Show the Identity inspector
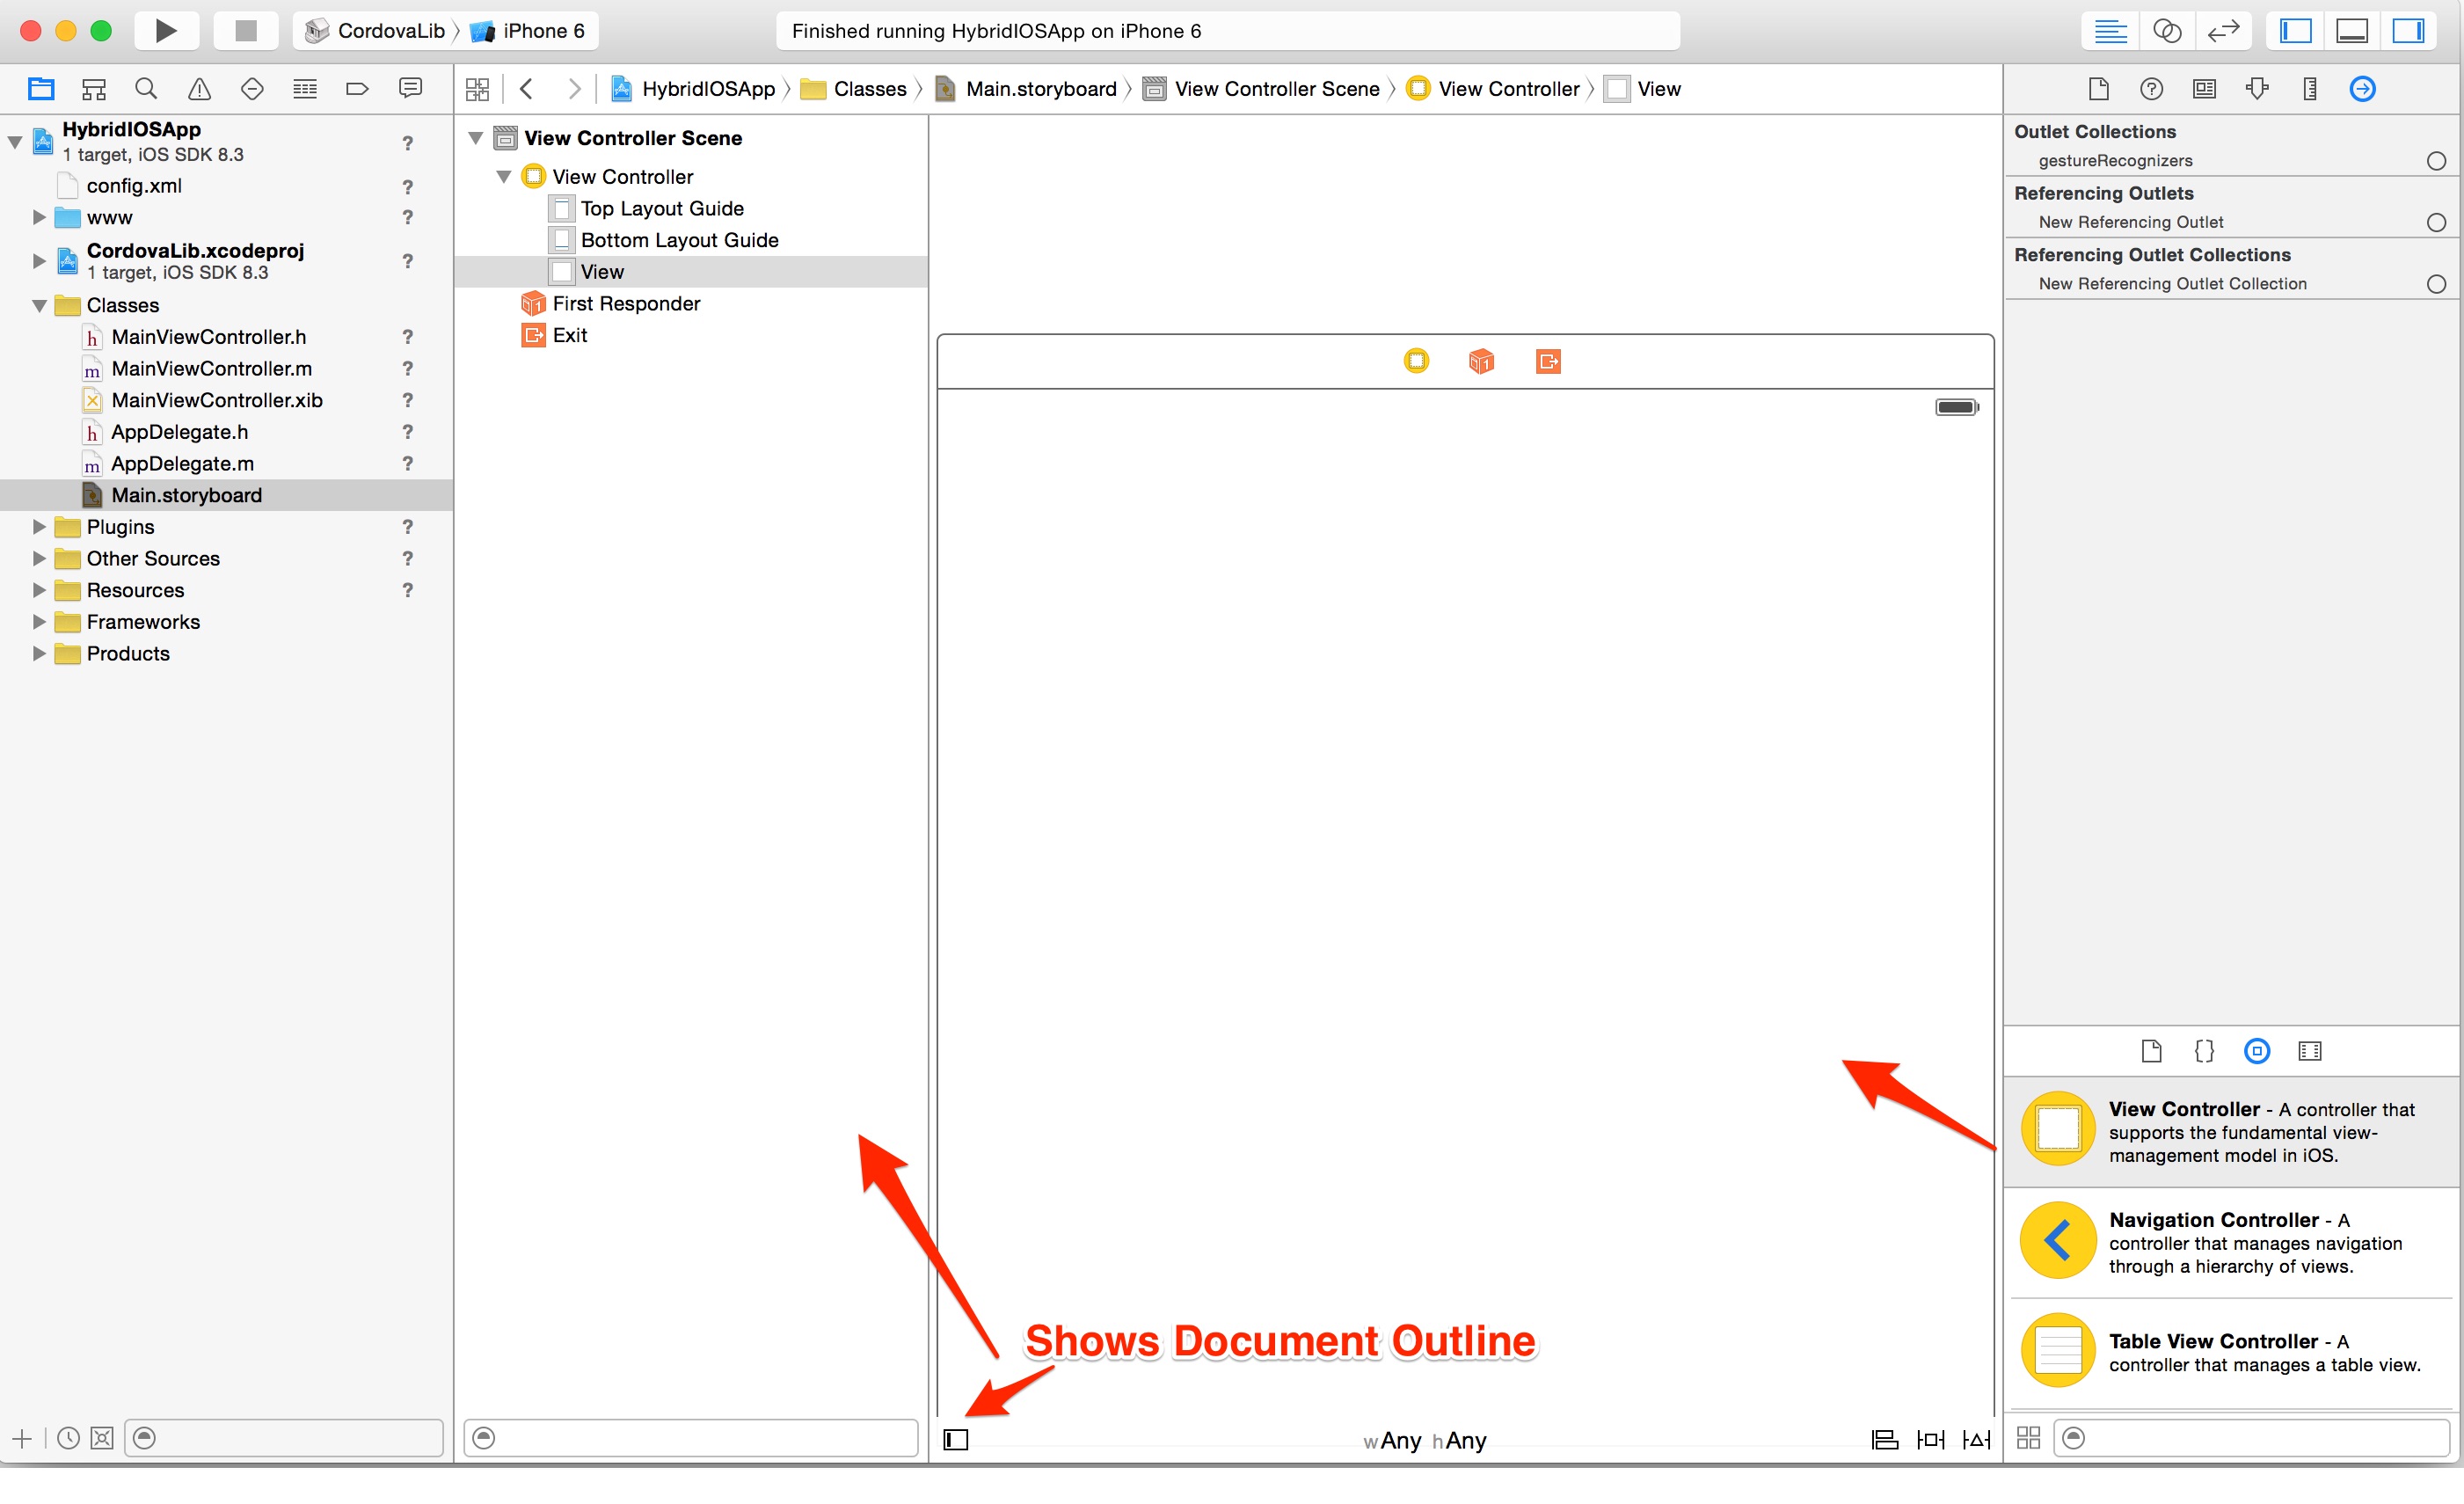The image size is (2464, 1504). pyautogui.click(x=2204, y=89)
